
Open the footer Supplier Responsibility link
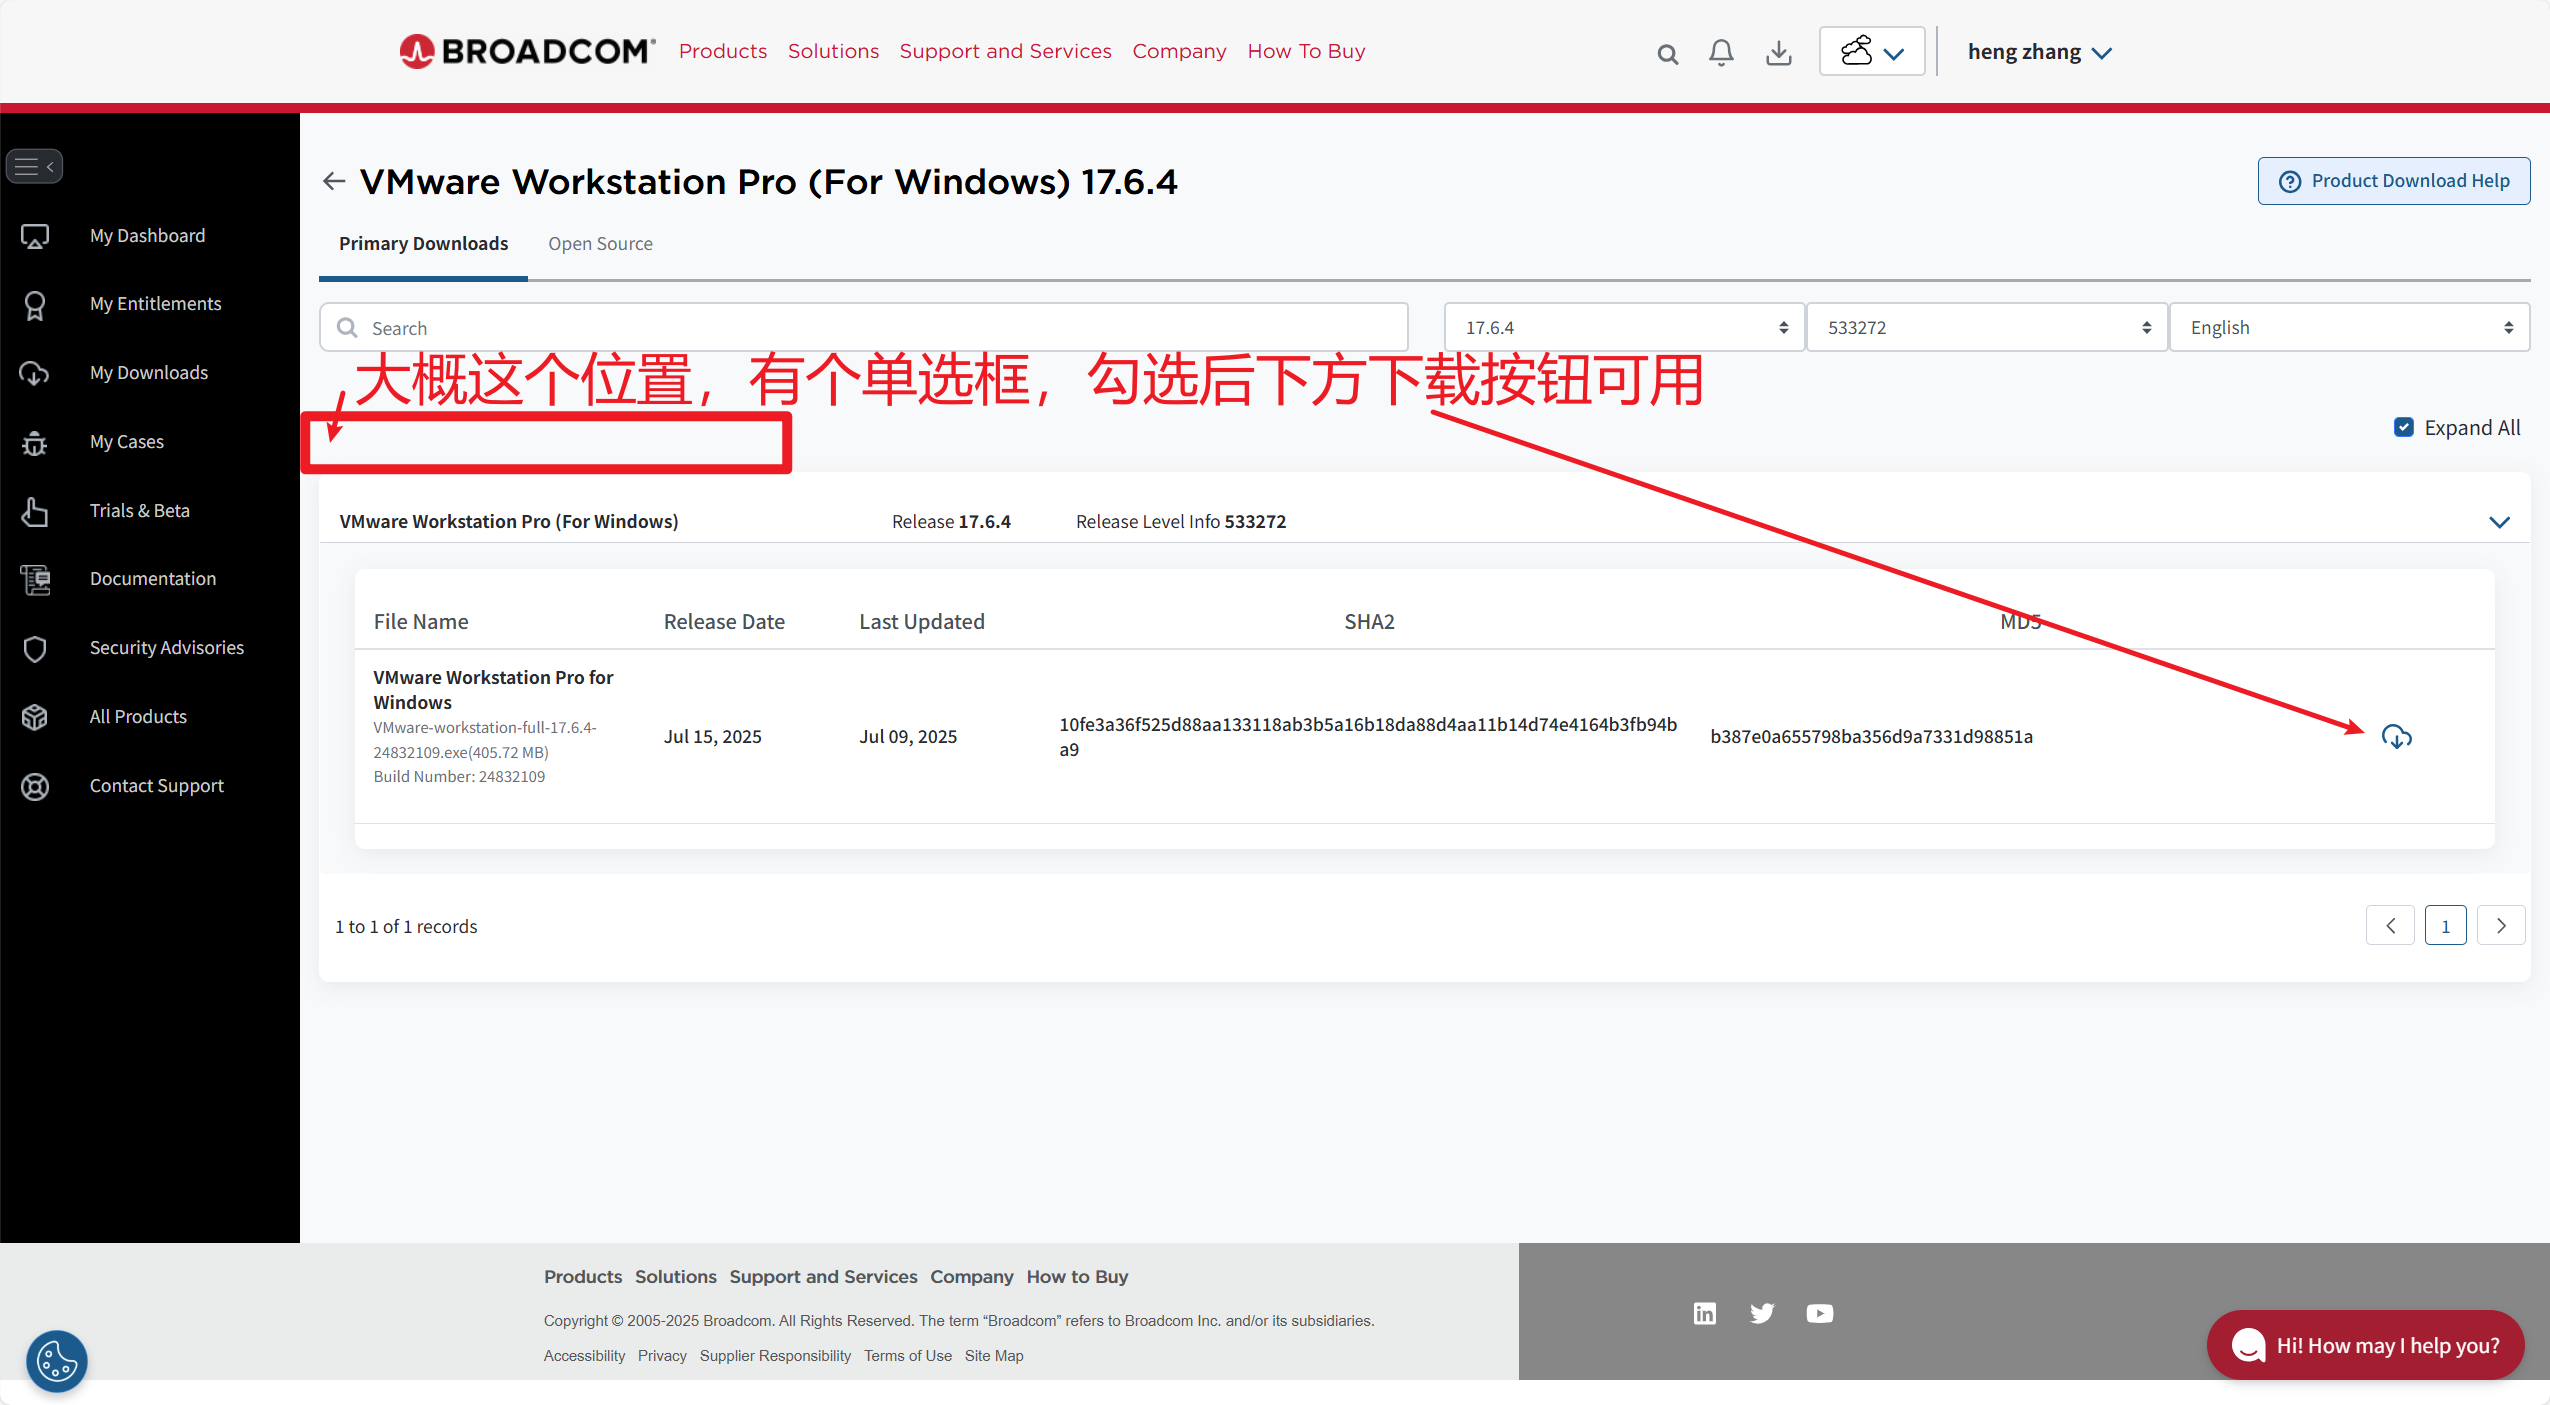(775, 1356)
